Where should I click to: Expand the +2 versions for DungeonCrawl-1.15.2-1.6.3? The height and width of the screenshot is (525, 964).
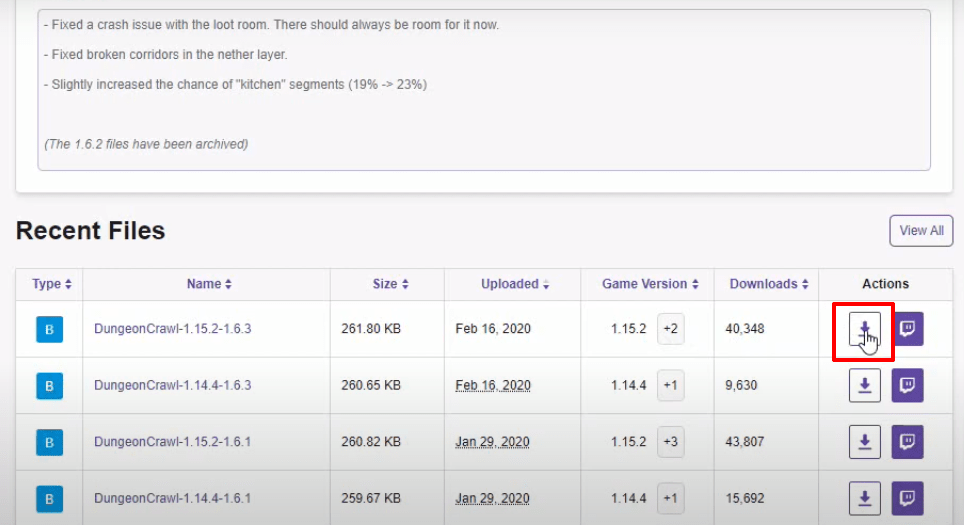(670, 329)
